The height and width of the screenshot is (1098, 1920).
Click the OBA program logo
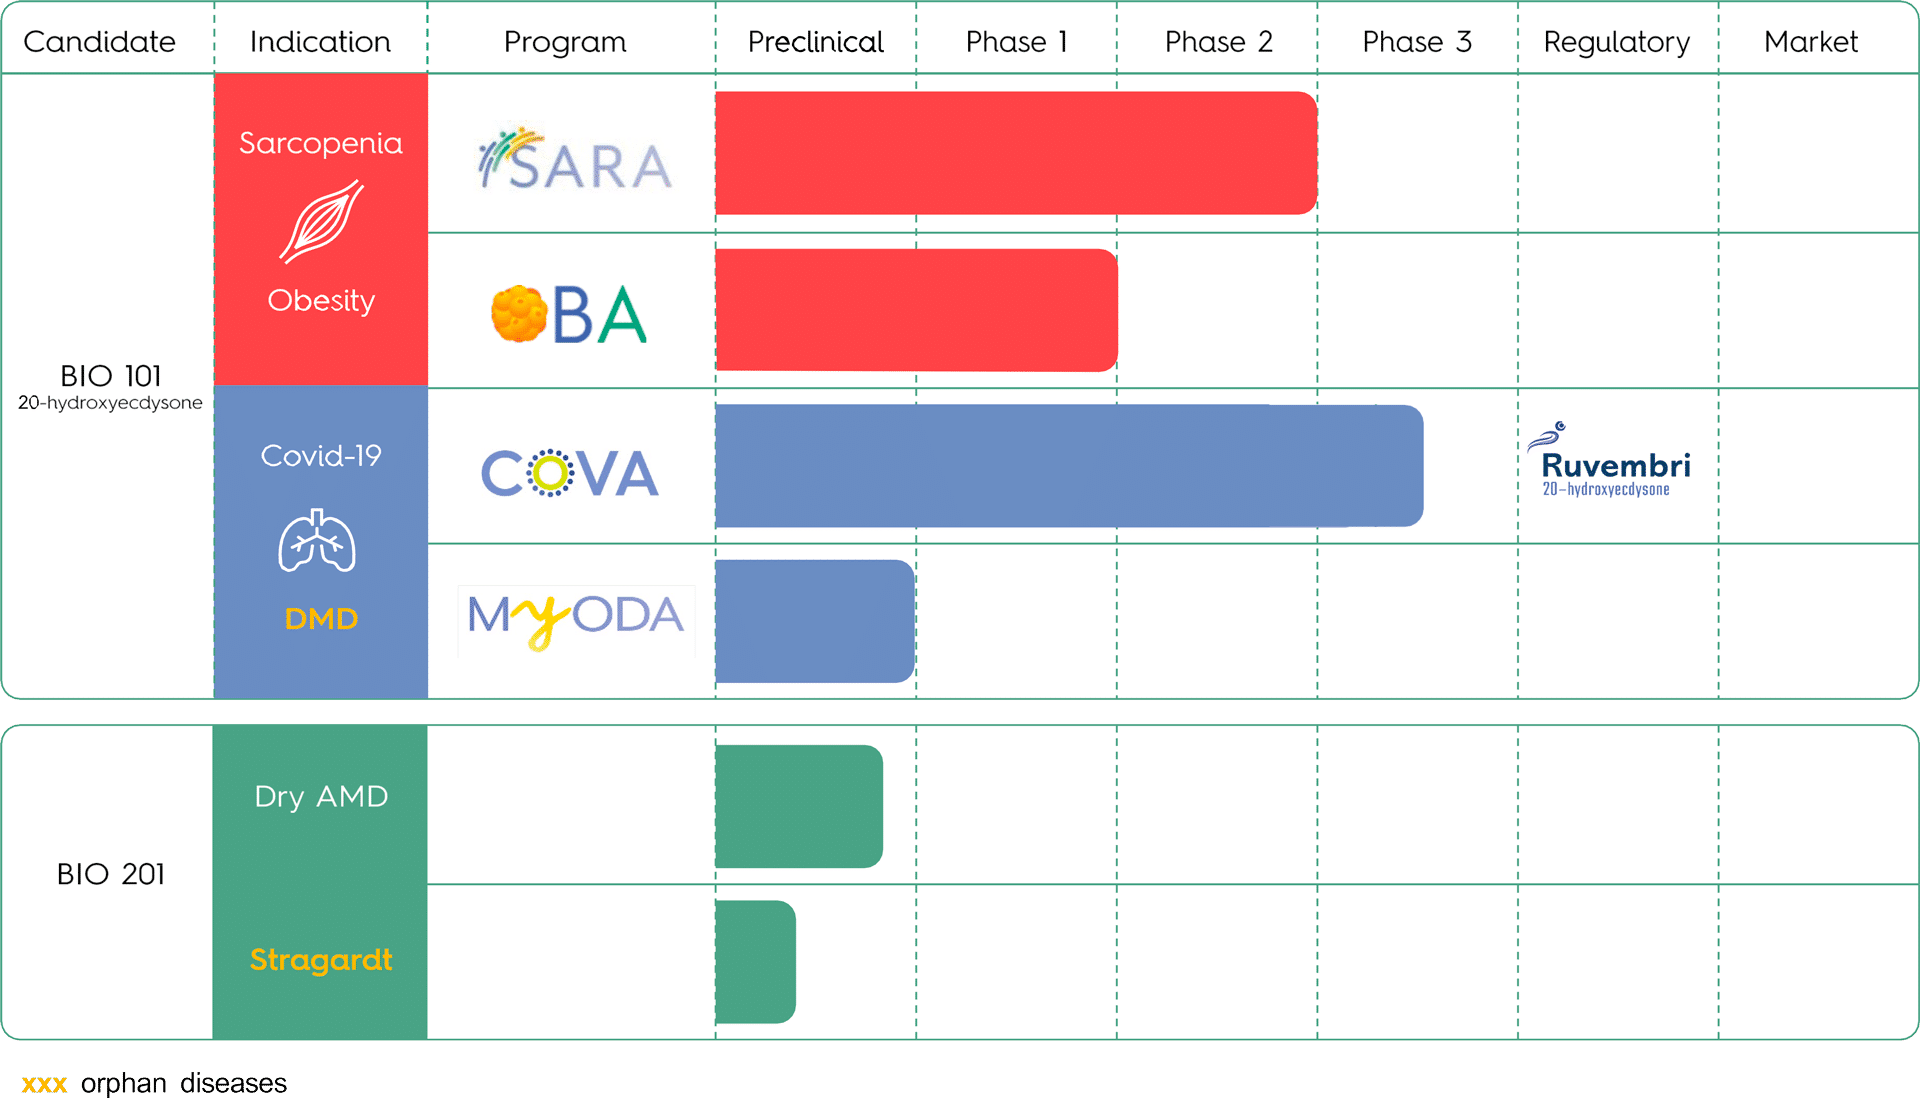tap(569, 314)
